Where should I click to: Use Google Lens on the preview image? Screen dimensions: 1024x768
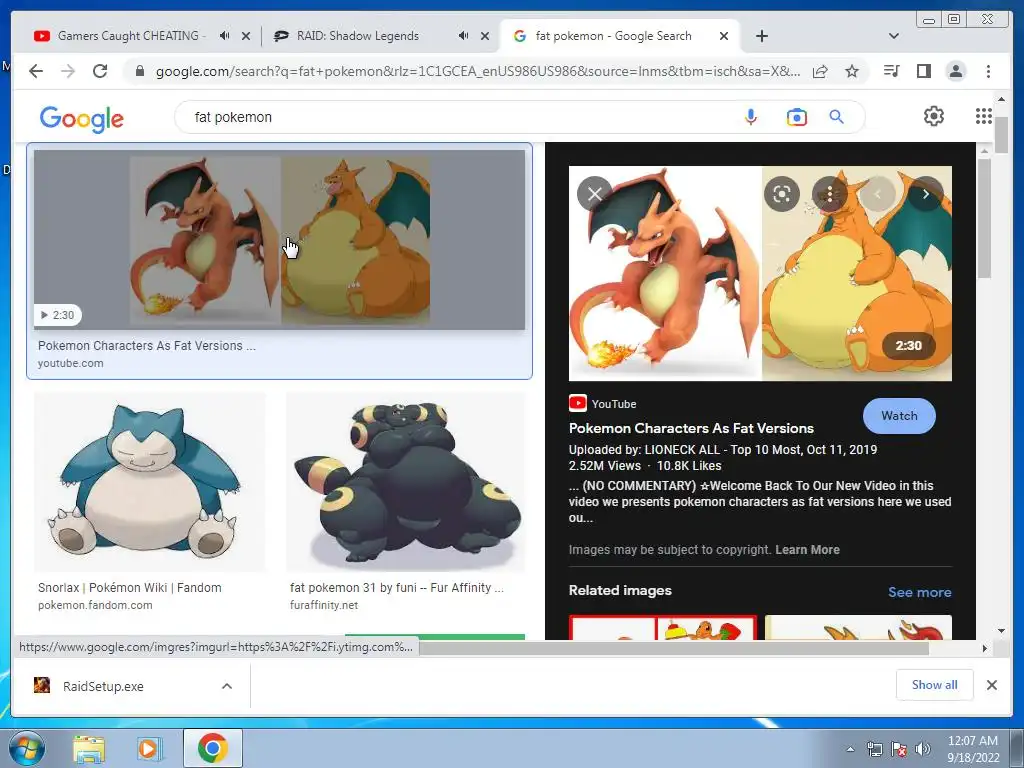(x=782, y=194)
